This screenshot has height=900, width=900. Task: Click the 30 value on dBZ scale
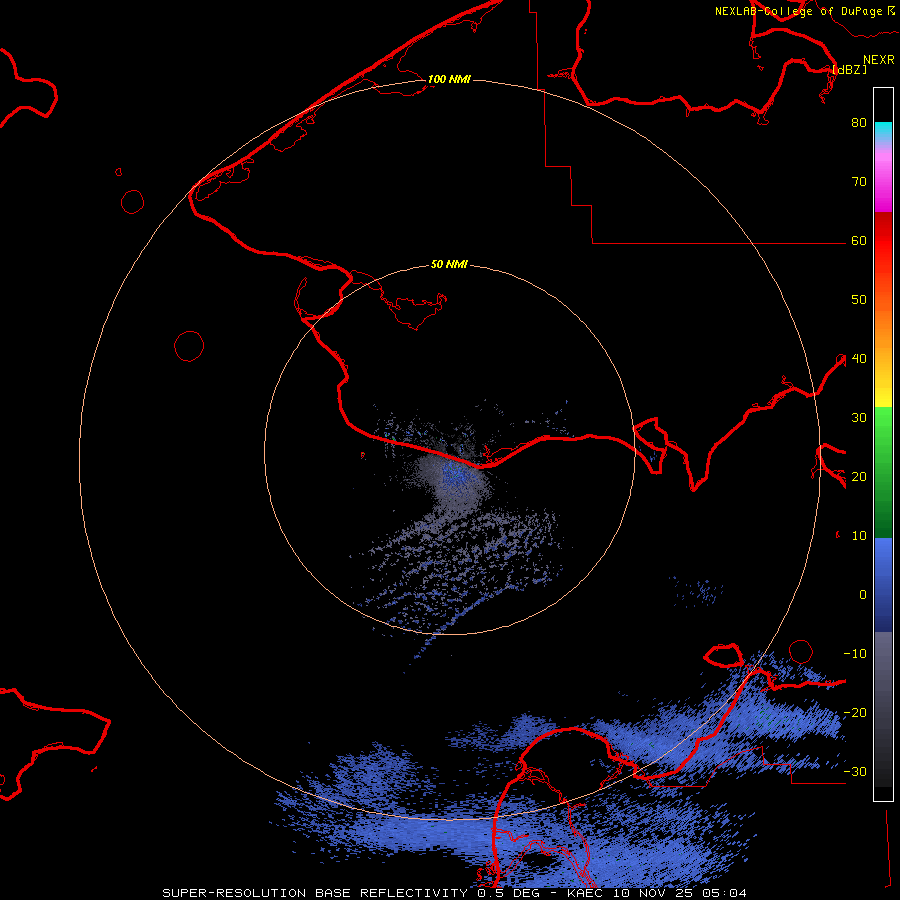tap(859, 417)
